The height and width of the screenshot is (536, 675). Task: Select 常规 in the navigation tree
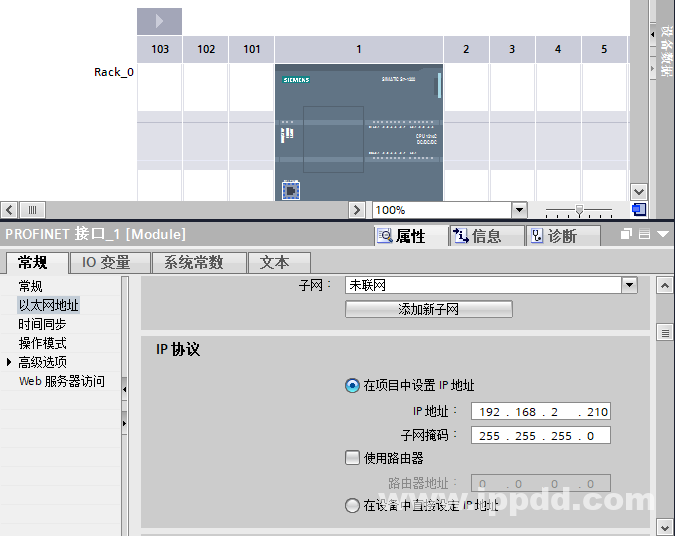point(30,286)
